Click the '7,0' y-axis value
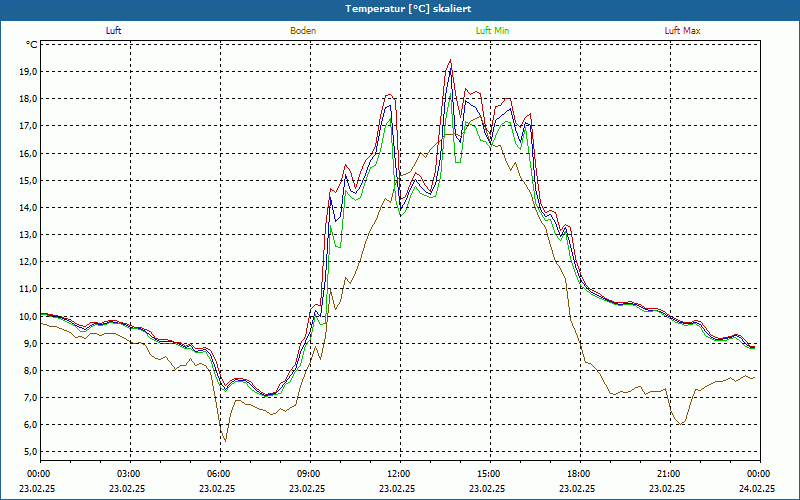 [30, 397]
